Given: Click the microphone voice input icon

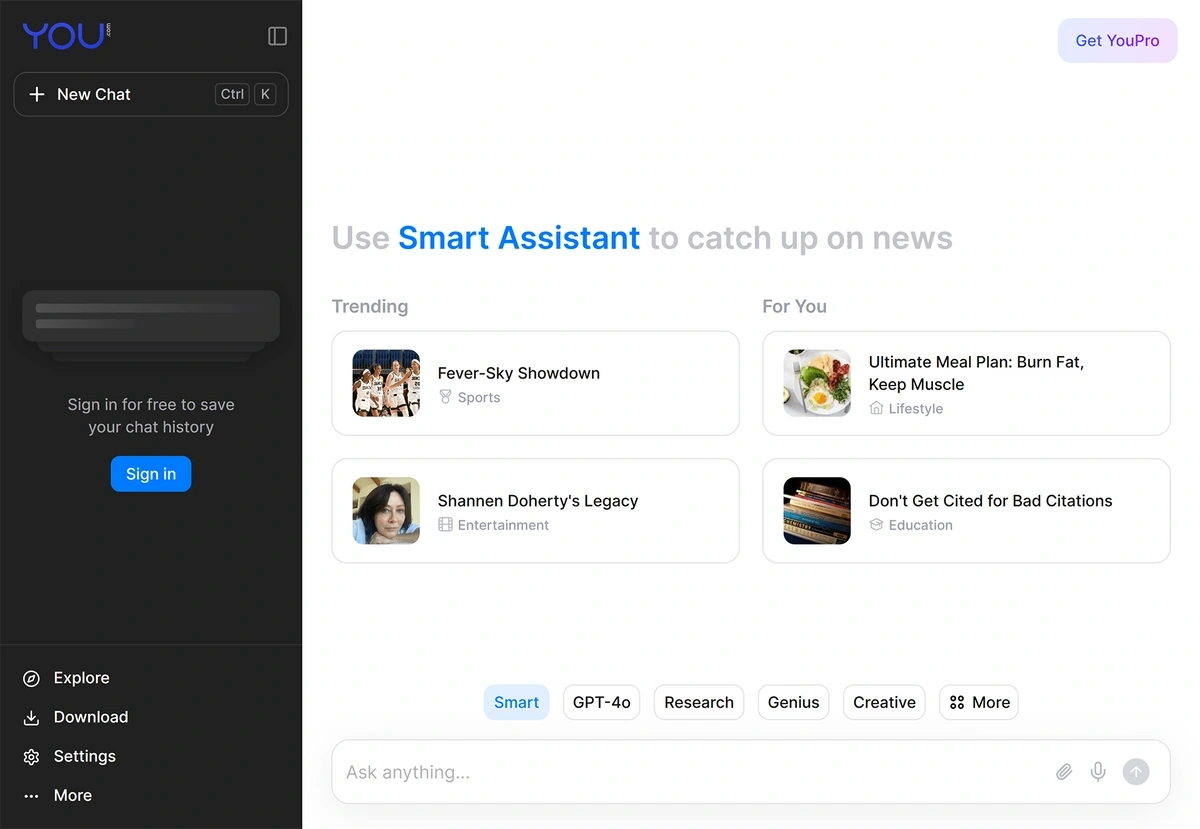Looking at the screenshot, I should (x=1098, y=771).
